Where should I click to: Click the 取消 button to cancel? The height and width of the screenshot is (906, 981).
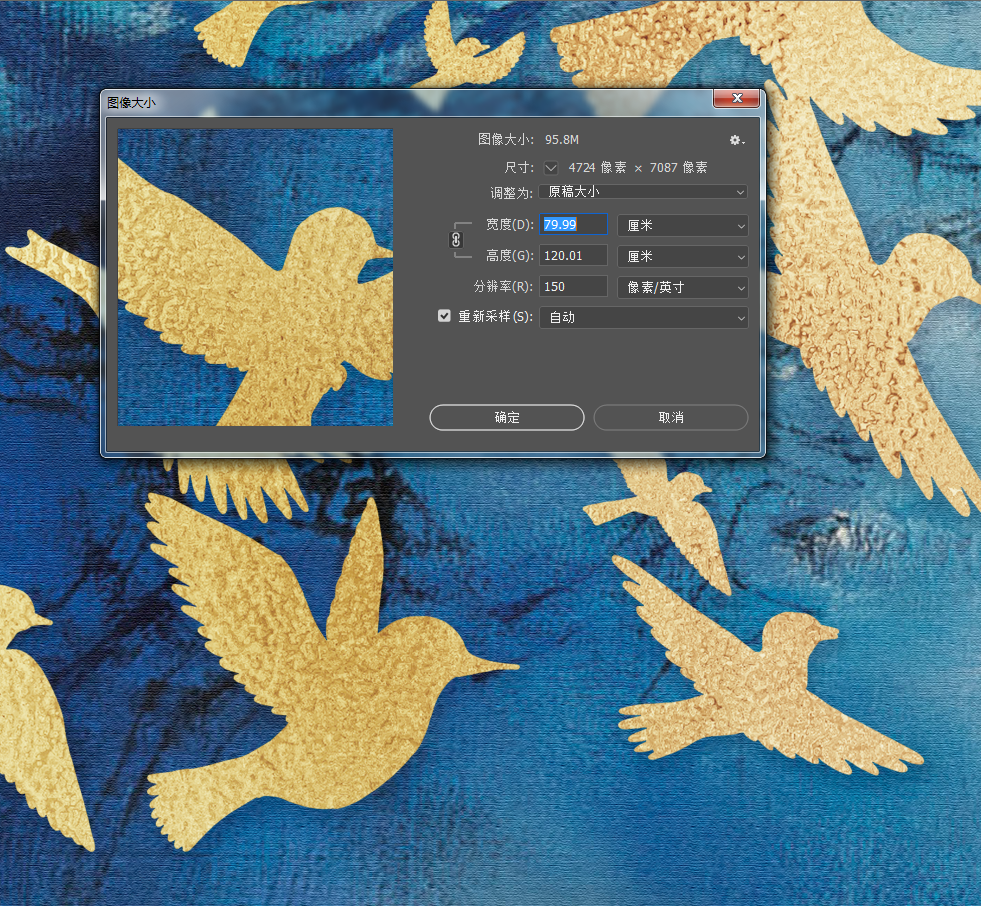671,417
